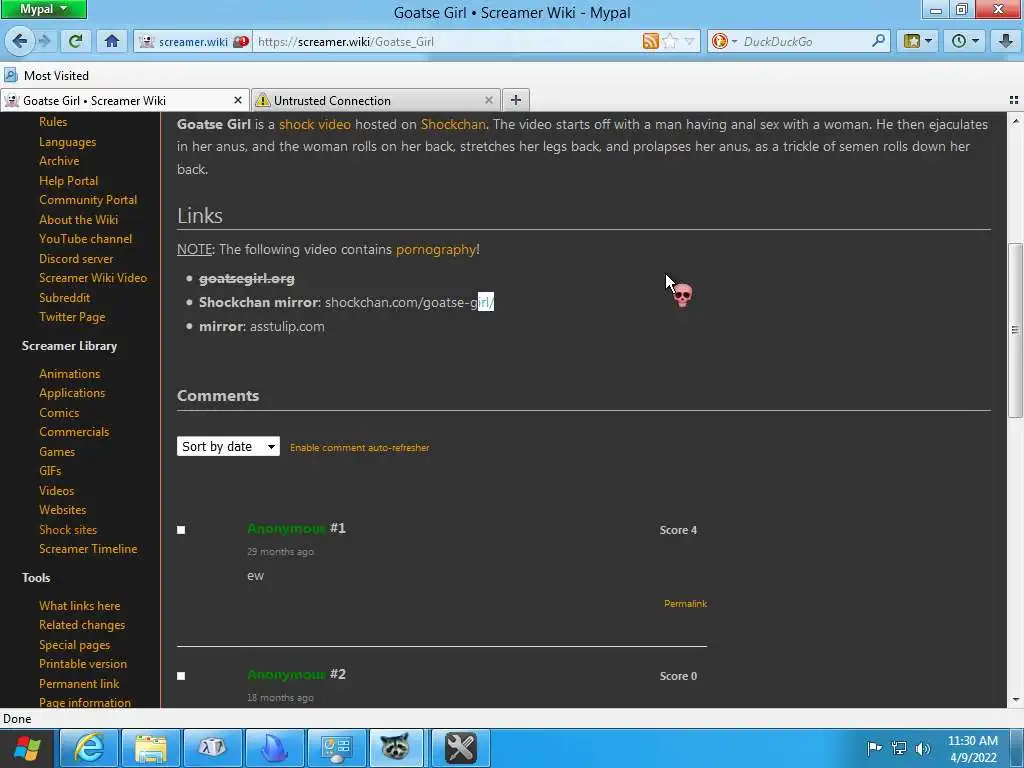The width and height of the screenshot is (1024, 768).
Task: Reload the current page
Action: click(x=76, y=41)
